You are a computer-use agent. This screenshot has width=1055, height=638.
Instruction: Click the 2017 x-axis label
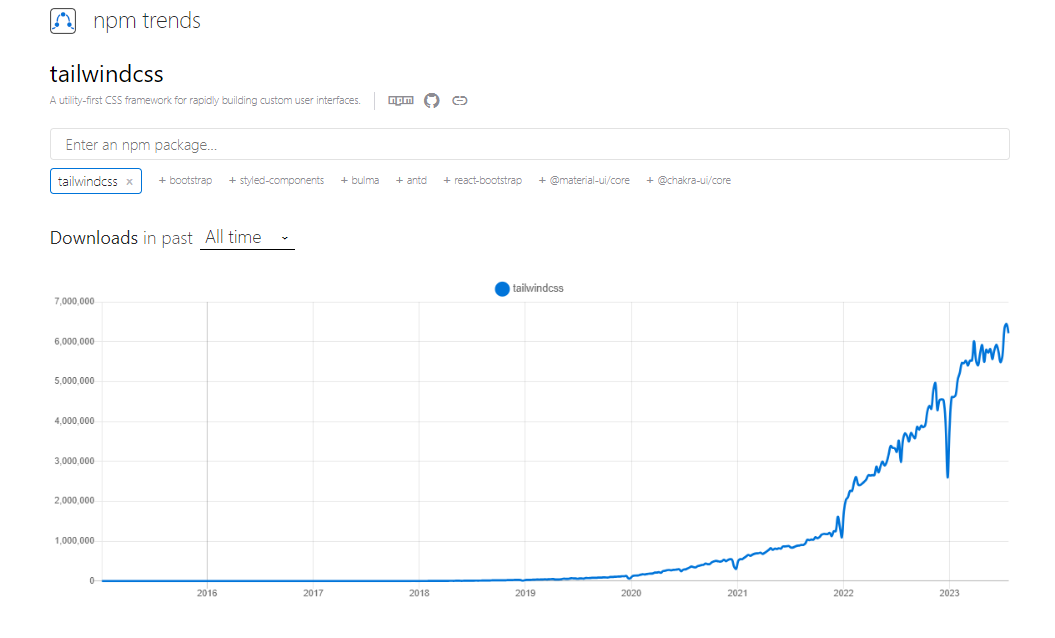[x=313, y=593]
